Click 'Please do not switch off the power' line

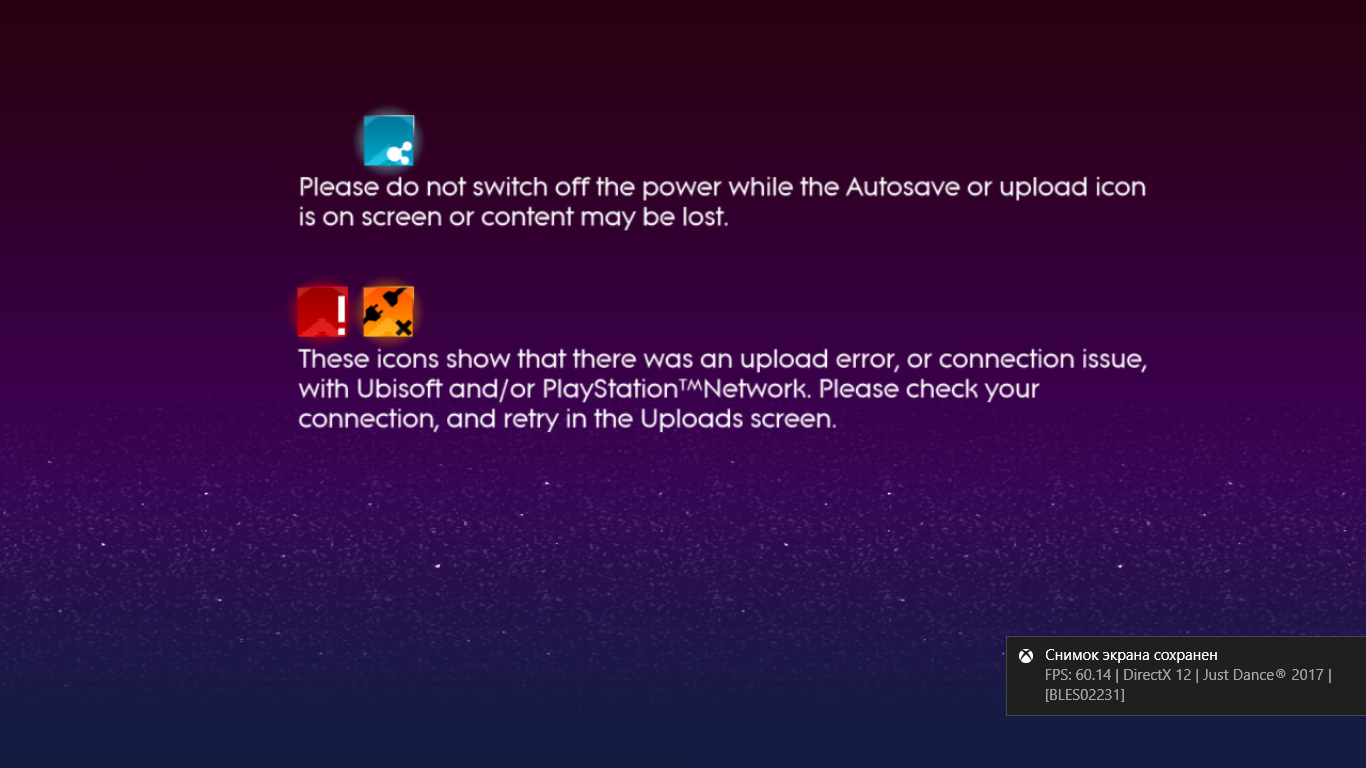click(x=510, y=188)
